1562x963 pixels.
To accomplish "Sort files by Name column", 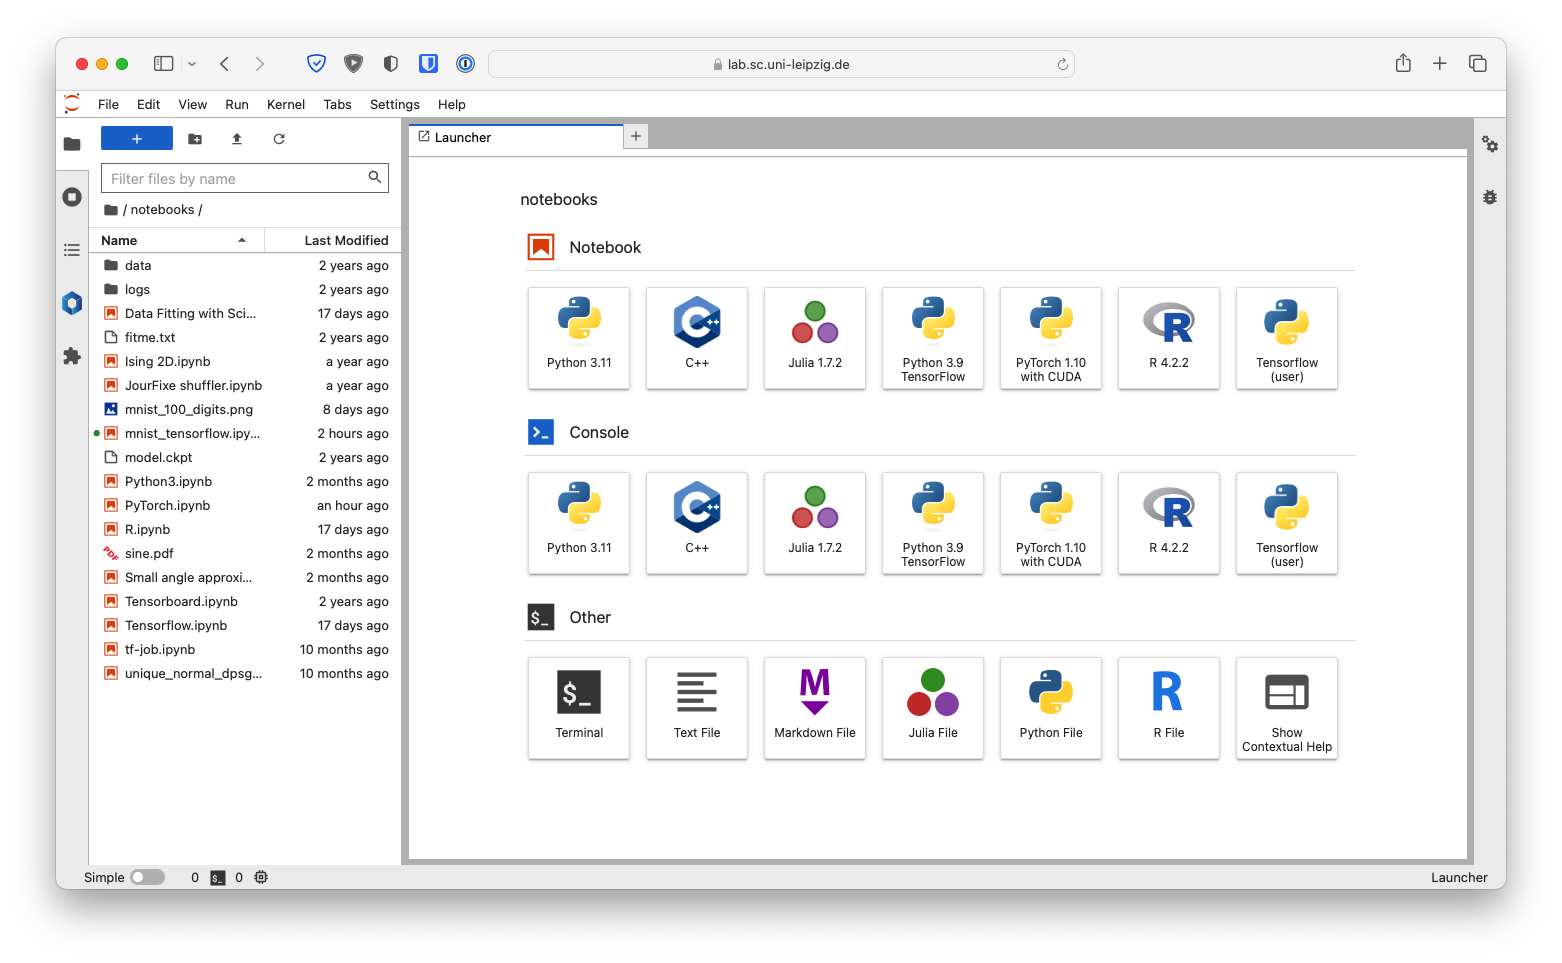I will point(176,240).
